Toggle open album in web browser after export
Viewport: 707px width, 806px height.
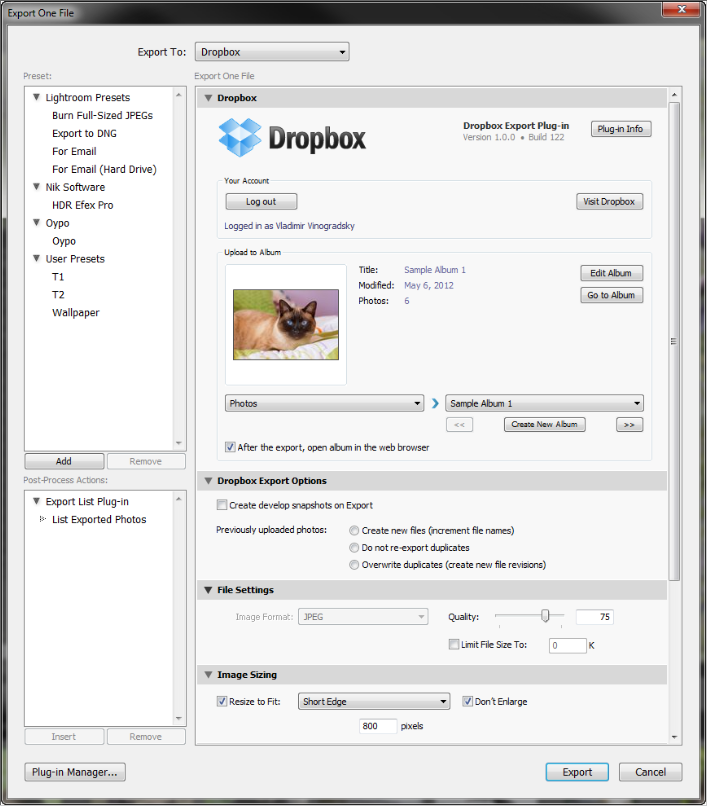(x=230, y=447)
